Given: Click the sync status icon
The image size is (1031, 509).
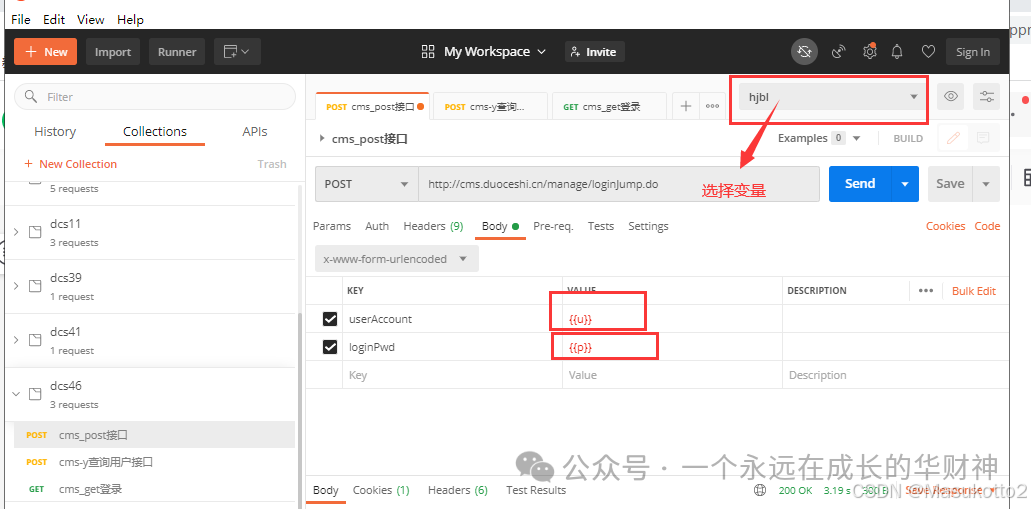Looking at the screenshot, I should click(804, 51).
